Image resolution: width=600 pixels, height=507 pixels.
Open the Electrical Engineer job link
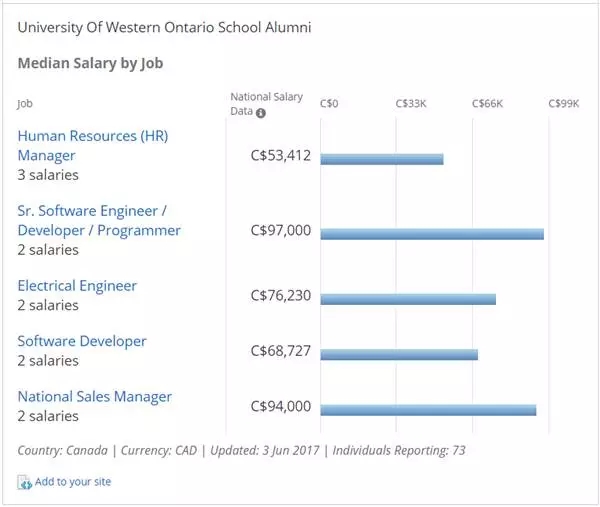coord(77,286)
